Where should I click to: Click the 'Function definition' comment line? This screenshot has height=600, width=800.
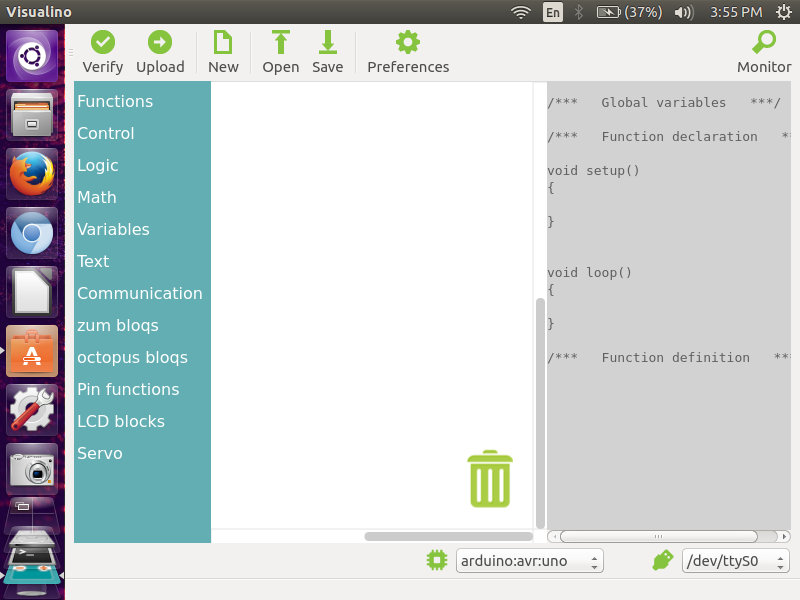tap(669, 358)
